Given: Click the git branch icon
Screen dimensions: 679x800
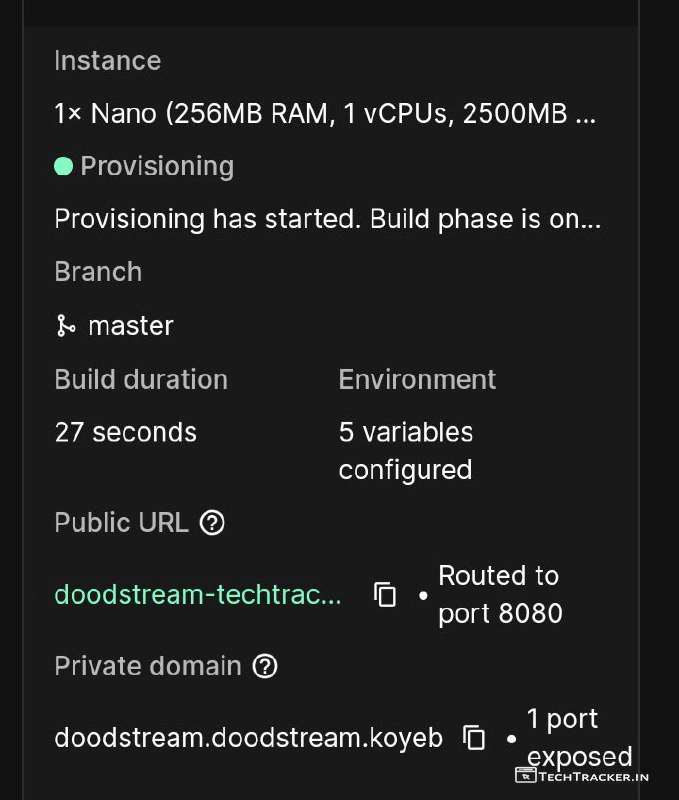Looking at the screenshot, I should 66,326.
